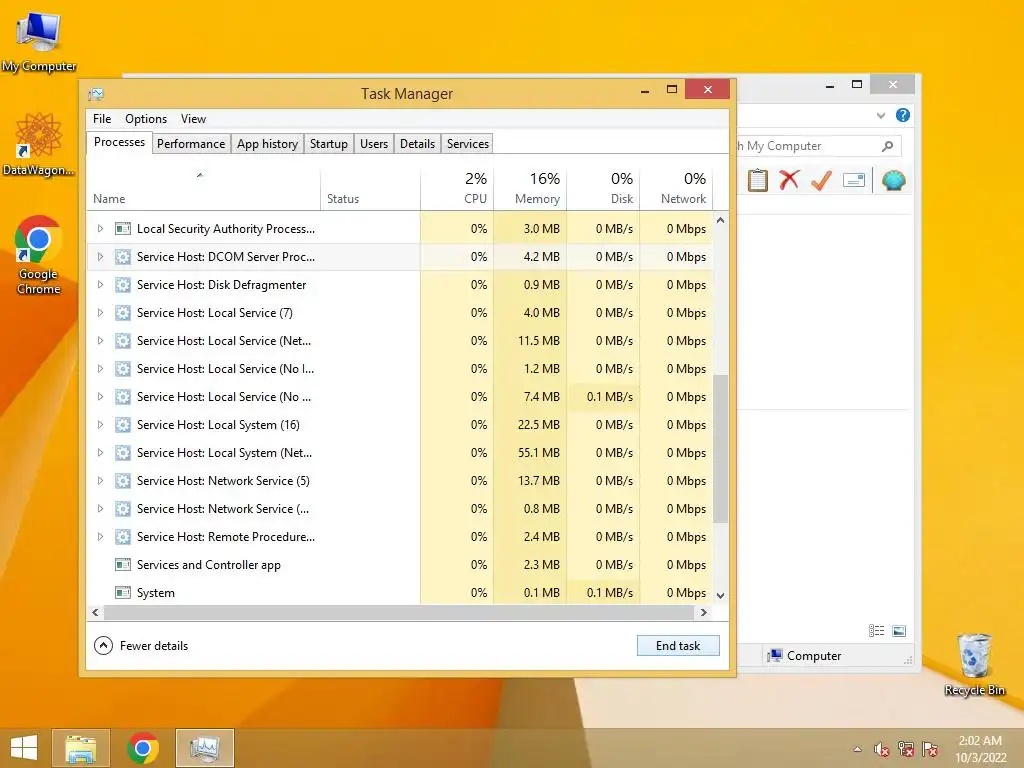Click Fewer details toggle
1024x768 pixels.
[141, 646]
